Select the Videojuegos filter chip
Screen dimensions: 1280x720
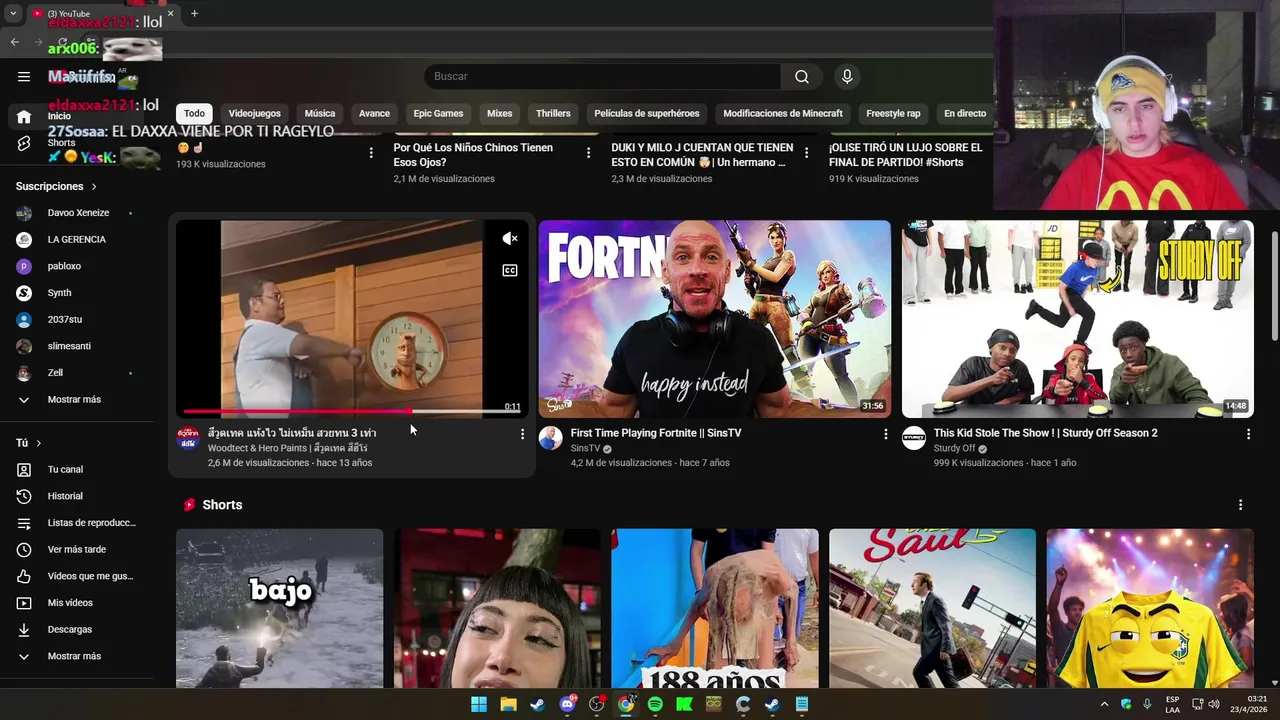tap(254, 113)
